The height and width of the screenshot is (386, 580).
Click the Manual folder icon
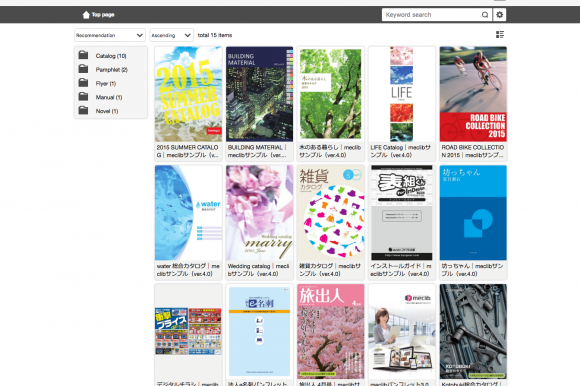[x=83, y=97]
